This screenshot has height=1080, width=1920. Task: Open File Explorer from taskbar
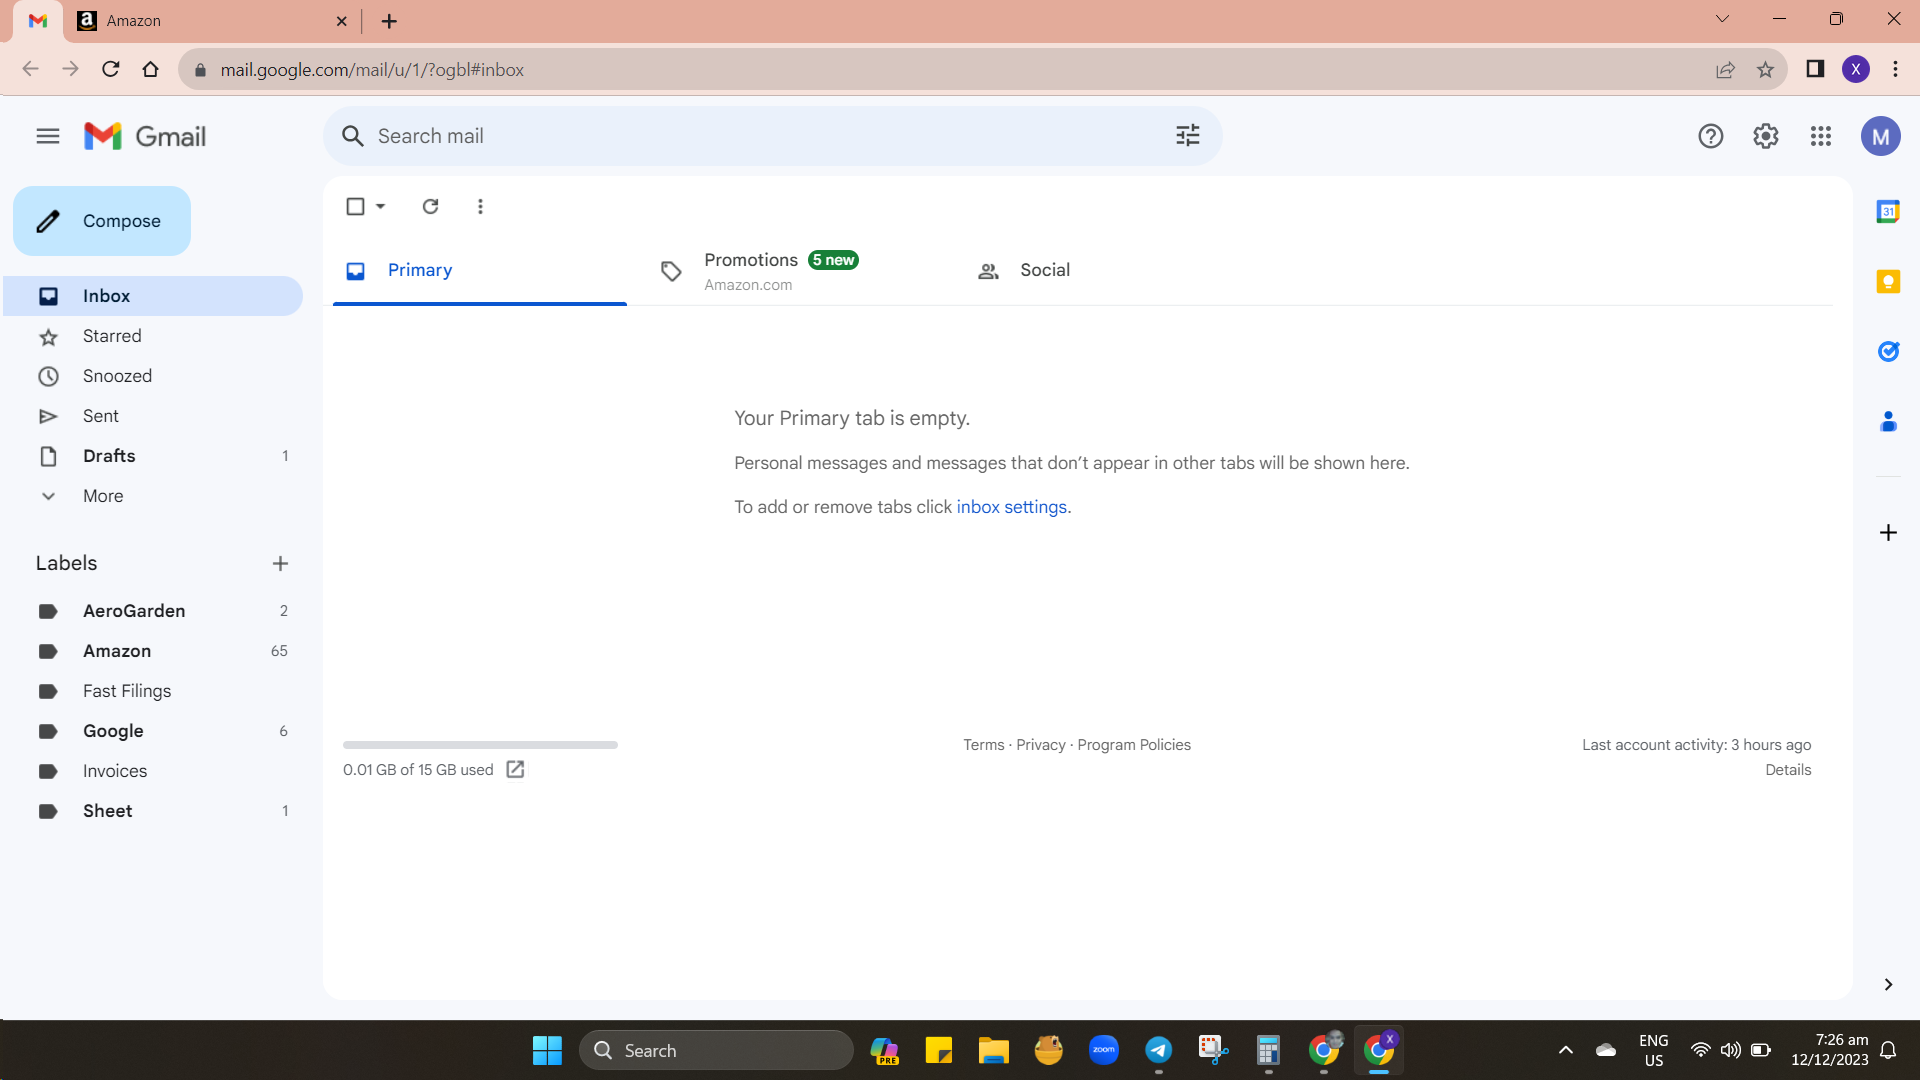[x=993, y=1050]
